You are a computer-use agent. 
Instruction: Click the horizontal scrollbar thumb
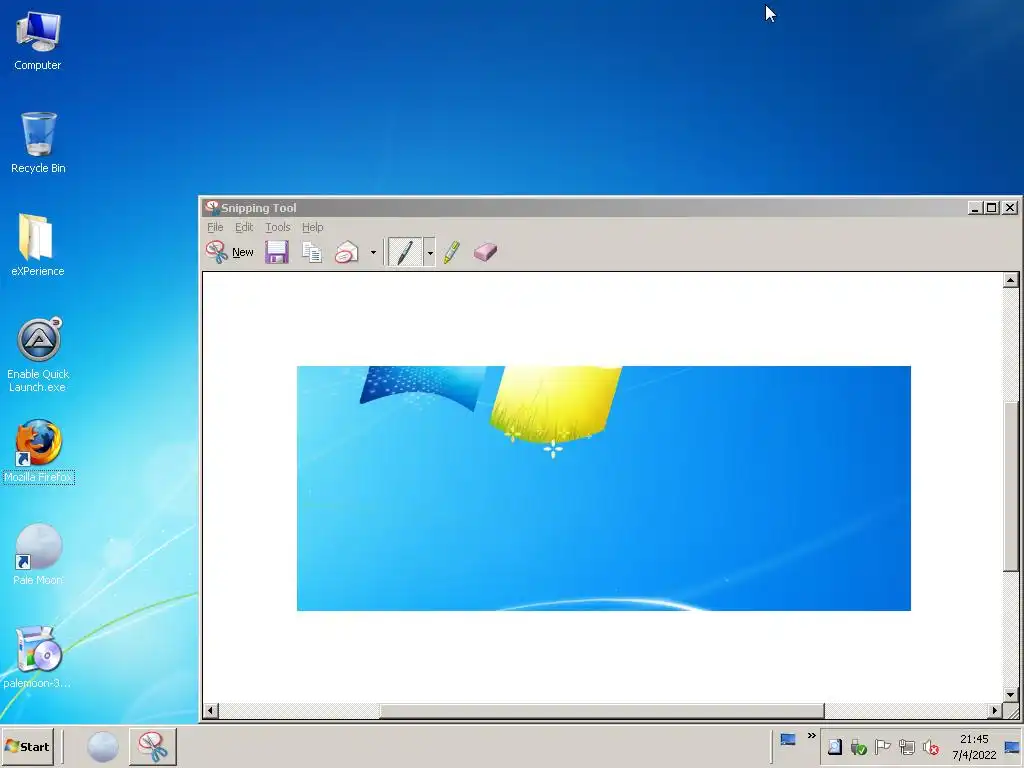point(602,711)
